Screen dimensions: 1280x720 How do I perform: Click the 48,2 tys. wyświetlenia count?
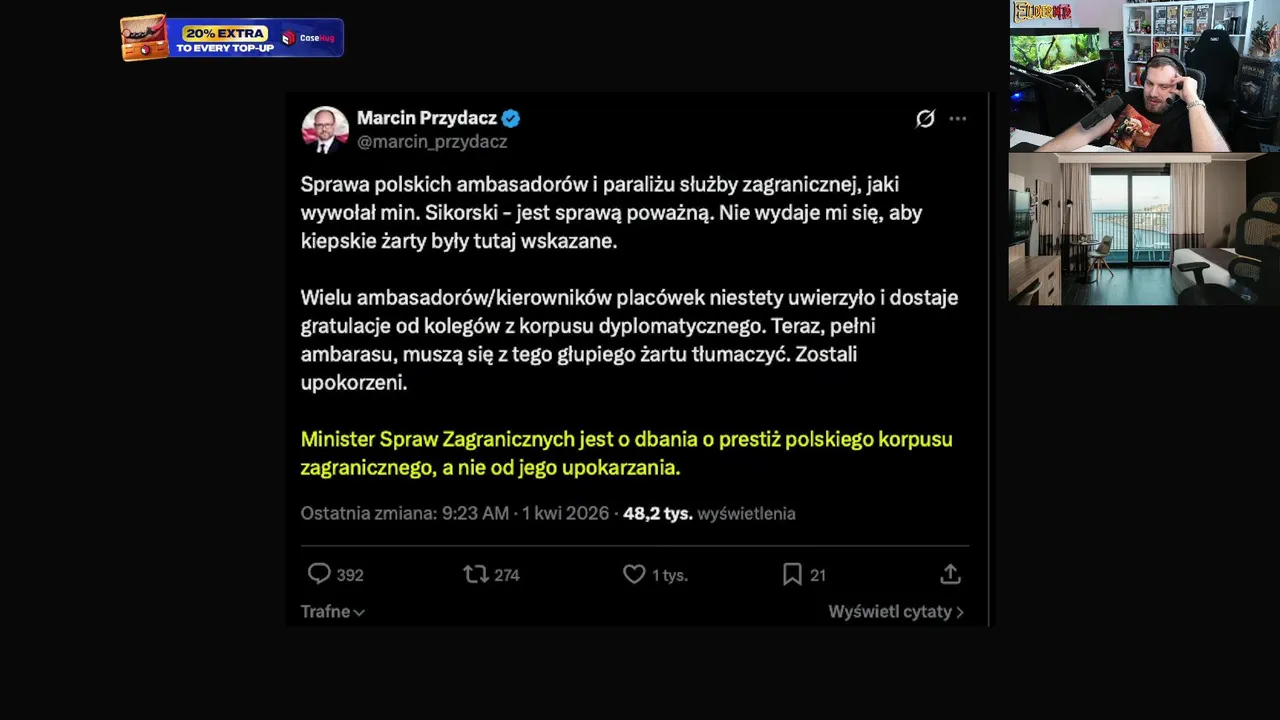[709, 513]
